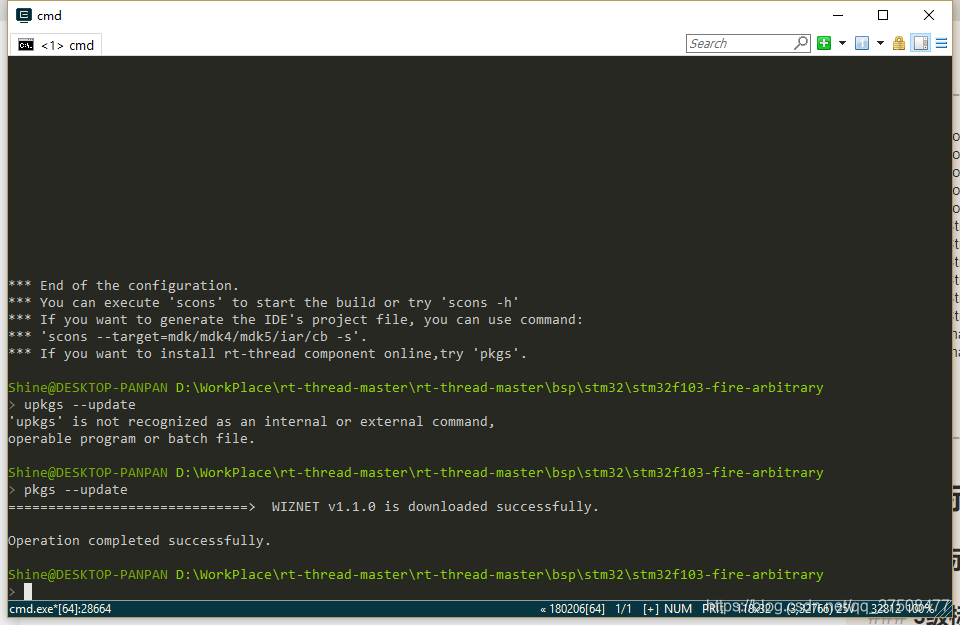Open a new console with the green plus icon
Image resolution: width=960 pixels, height=625 pixels.
tap(824, 43)
